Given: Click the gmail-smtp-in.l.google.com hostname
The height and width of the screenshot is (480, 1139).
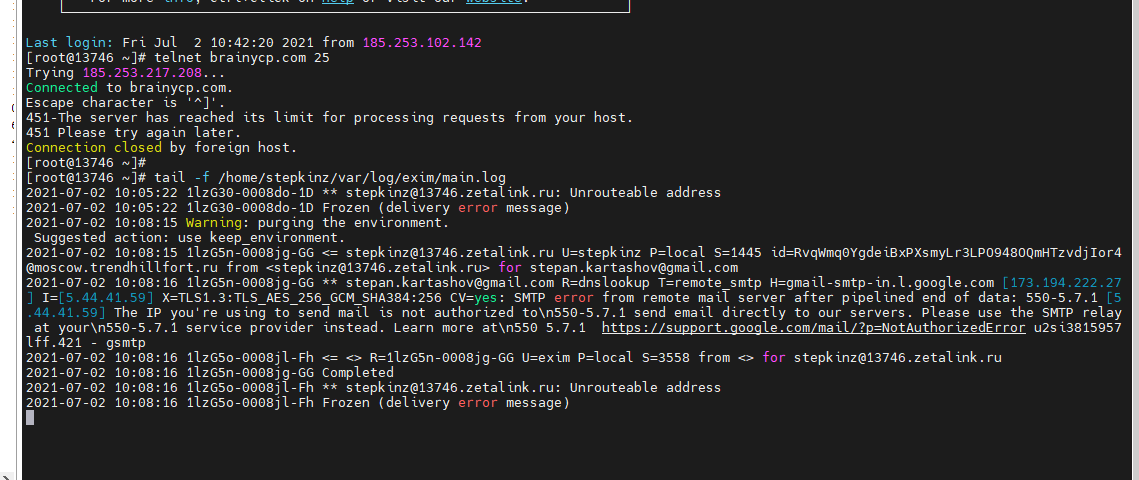Looking at the screenshot, I should 881,283.
